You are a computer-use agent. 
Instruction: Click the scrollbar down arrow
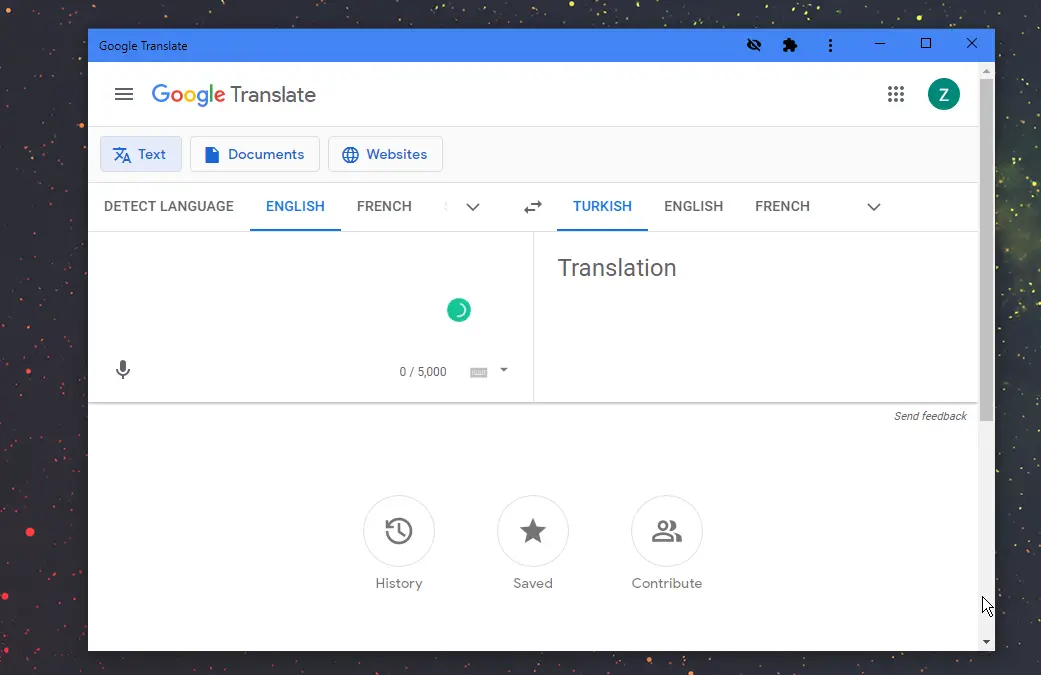pos(987,642)
